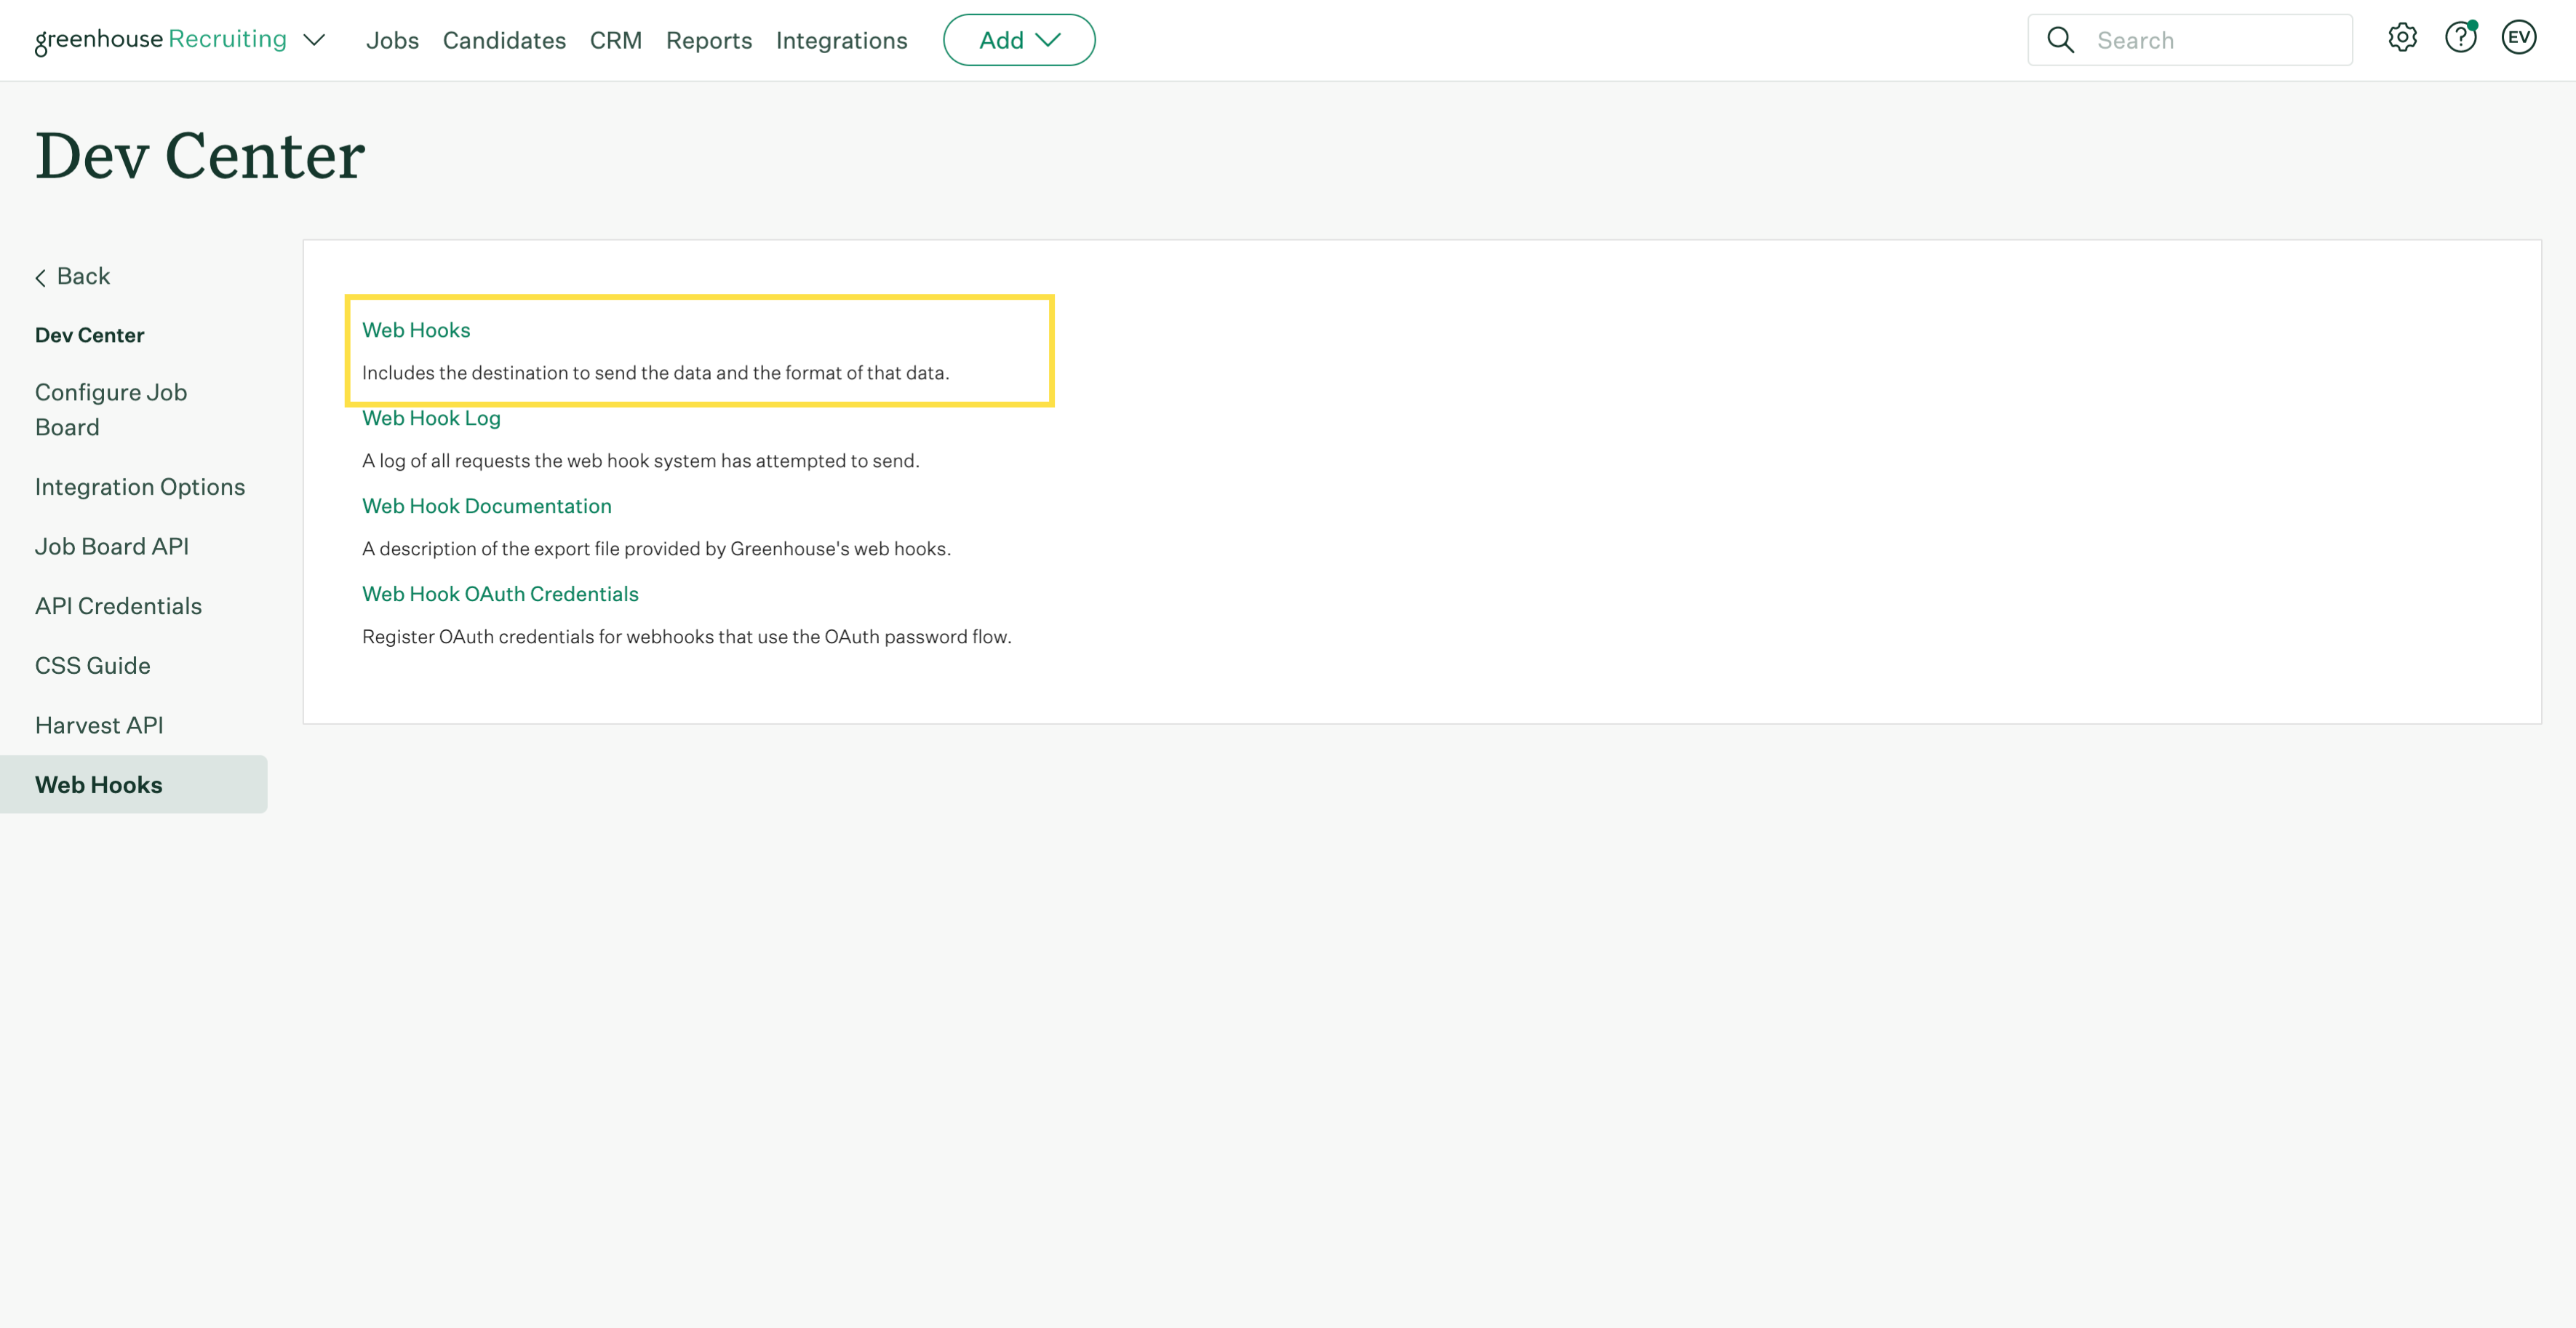
Task: Go Back using the arrow link
Action: (x=72, y=276)
